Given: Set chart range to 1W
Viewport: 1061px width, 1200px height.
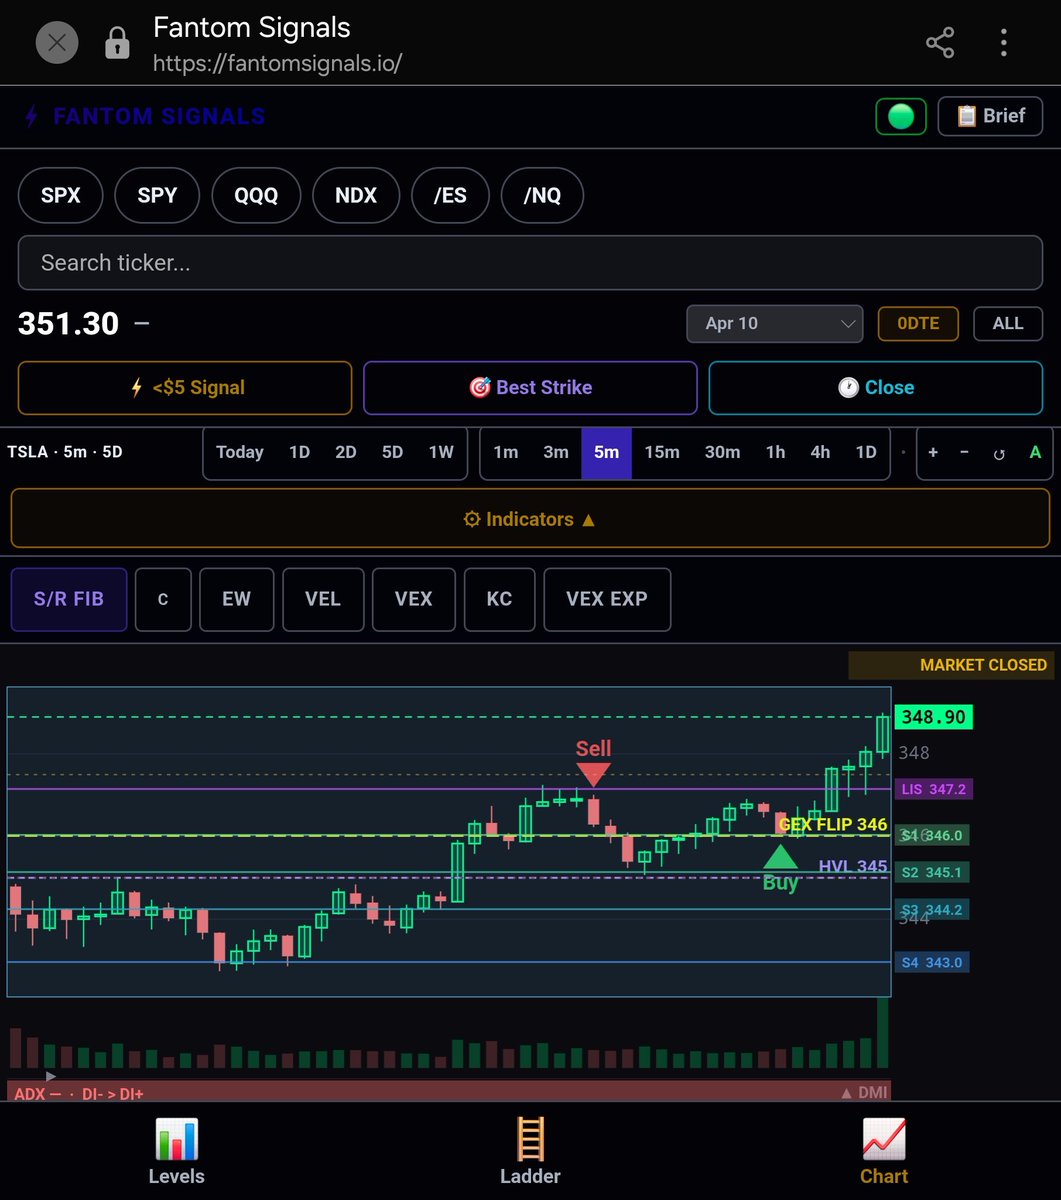Looking at the screenshot, I should [x=441, y=452].
